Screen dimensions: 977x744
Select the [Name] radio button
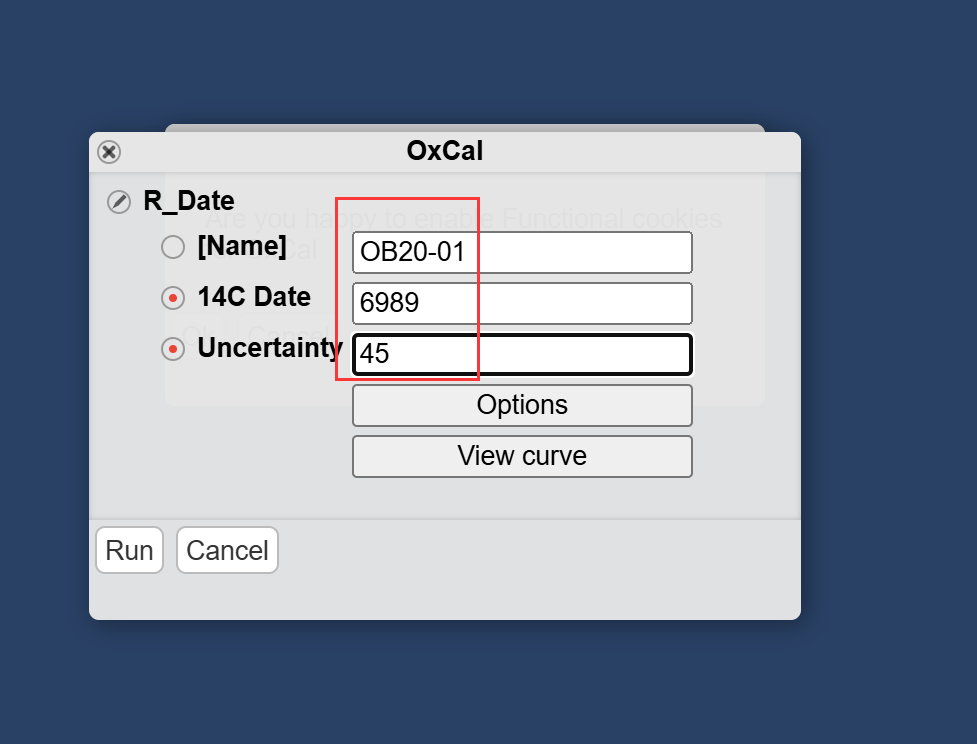click(173, 247)
